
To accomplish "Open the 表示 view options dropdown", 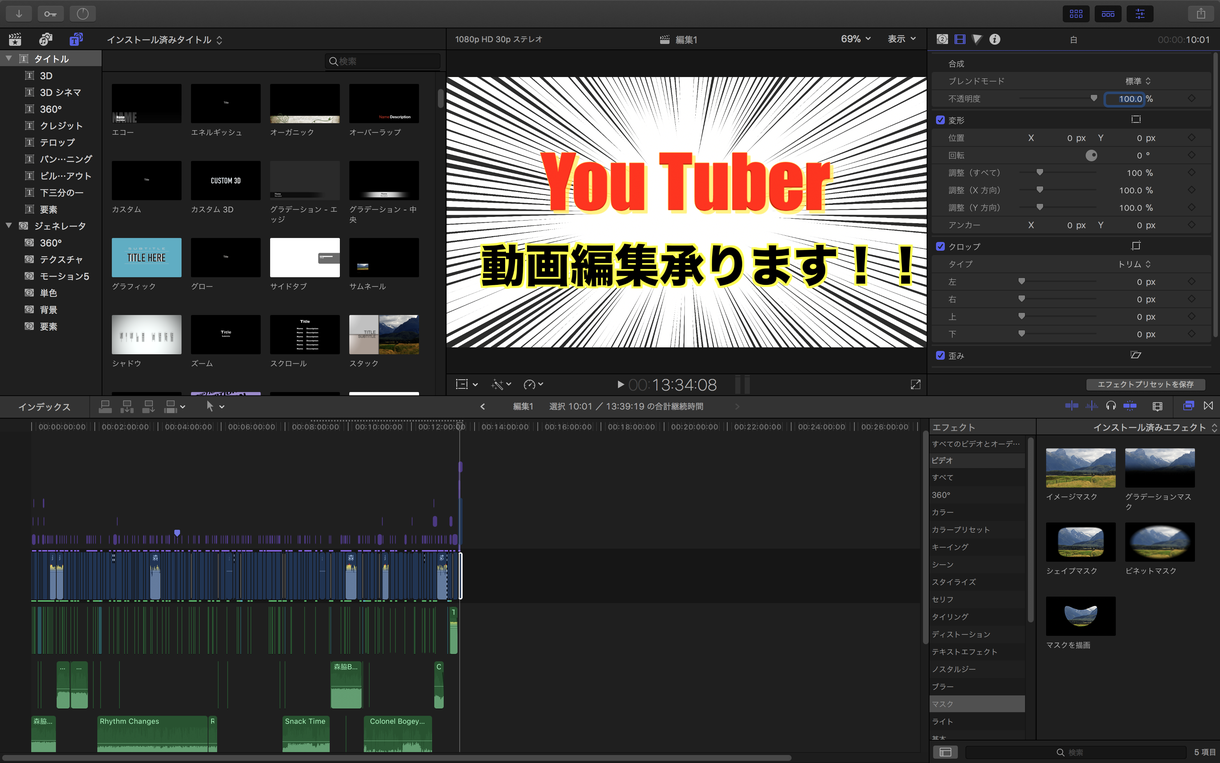I will point(902,39).
